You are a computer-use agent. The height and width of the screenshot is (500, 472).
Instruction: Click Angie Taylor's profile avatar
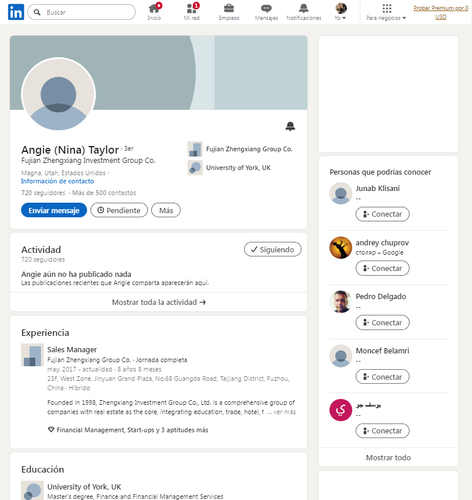pos(58,94)
